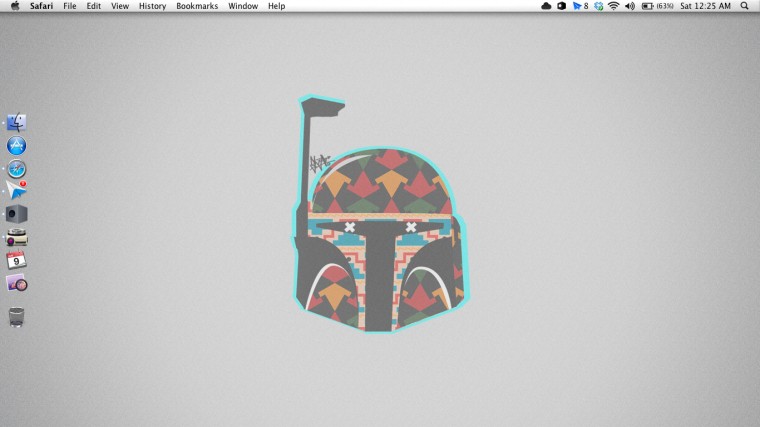760x427 pixels.
Task: Open the Help menu
Action: tap(276, 6)
